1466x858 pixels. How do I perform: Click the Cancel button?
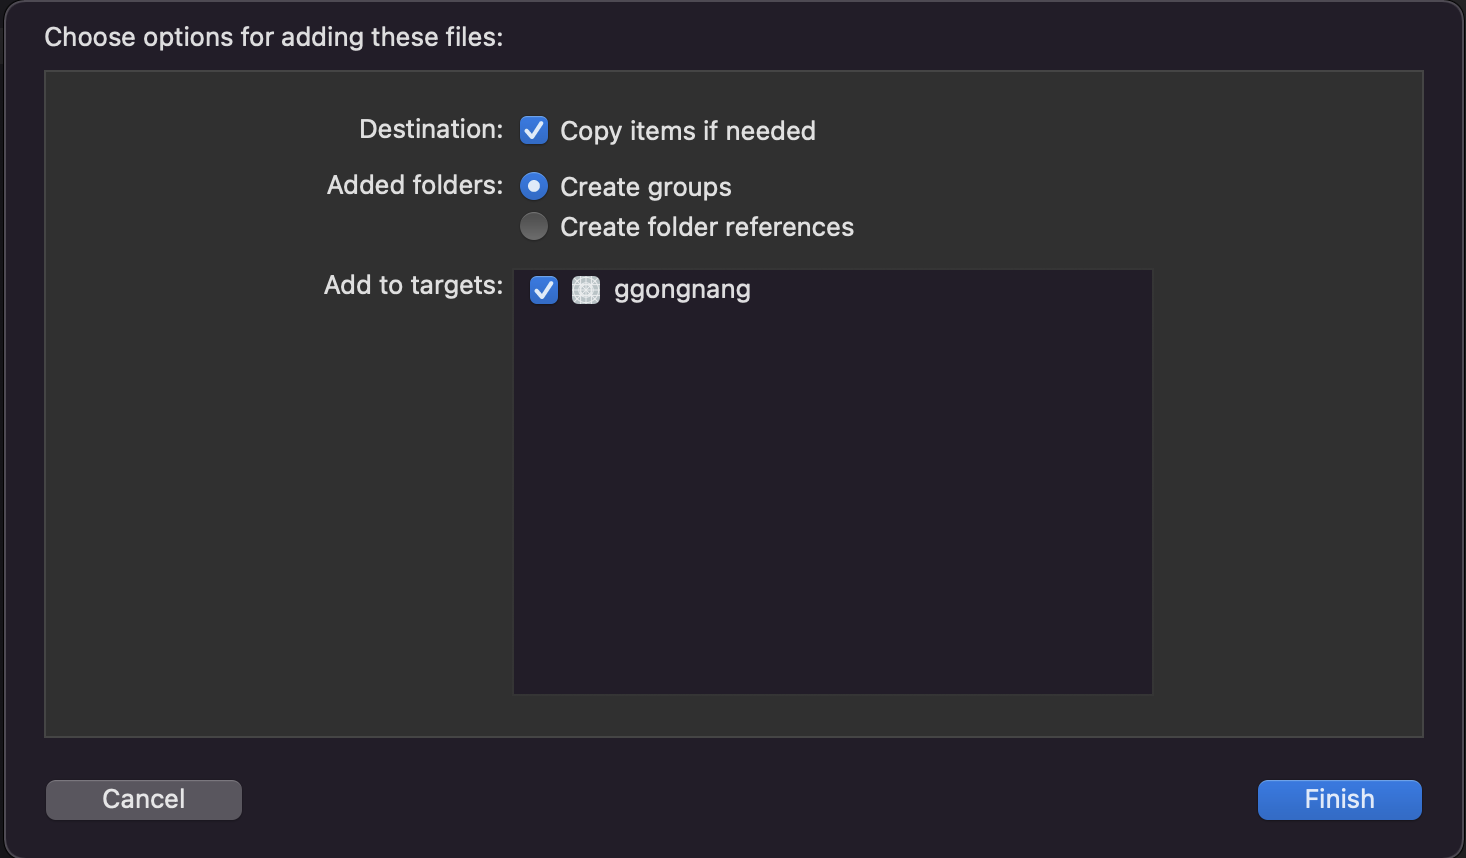click(x=144, y=799)
